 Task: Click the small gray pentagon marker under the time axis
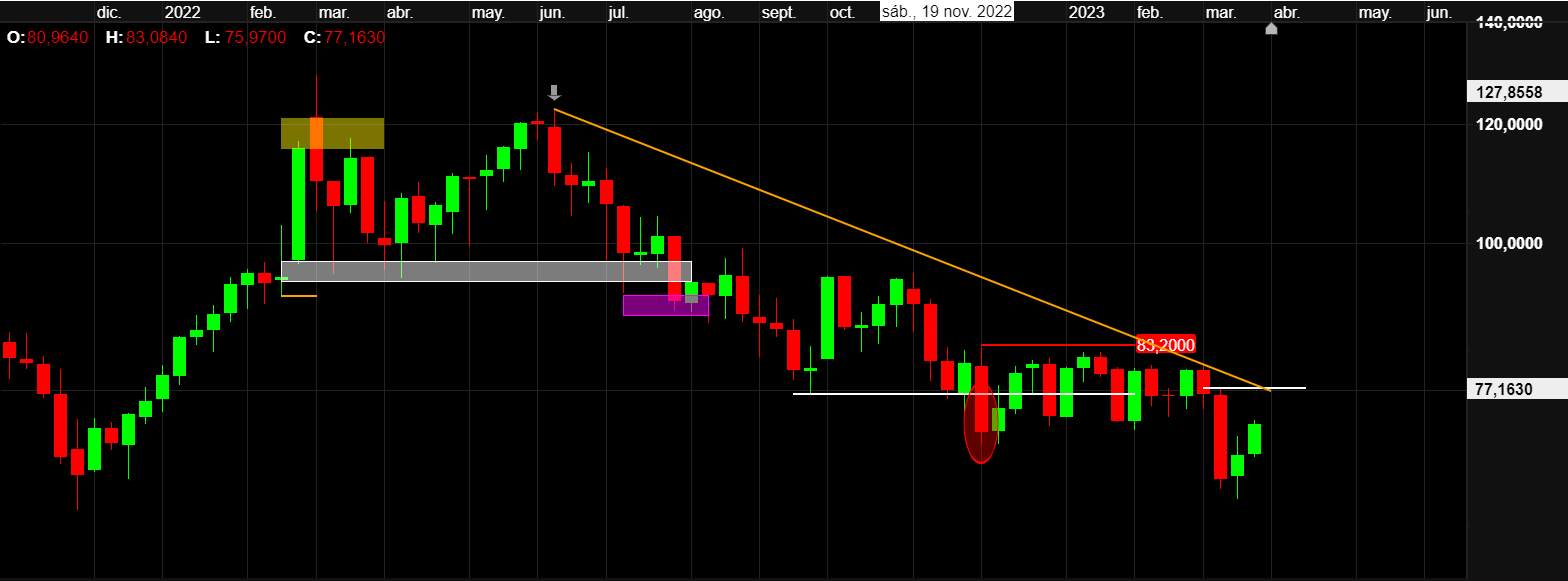[x=1271, y=28]
